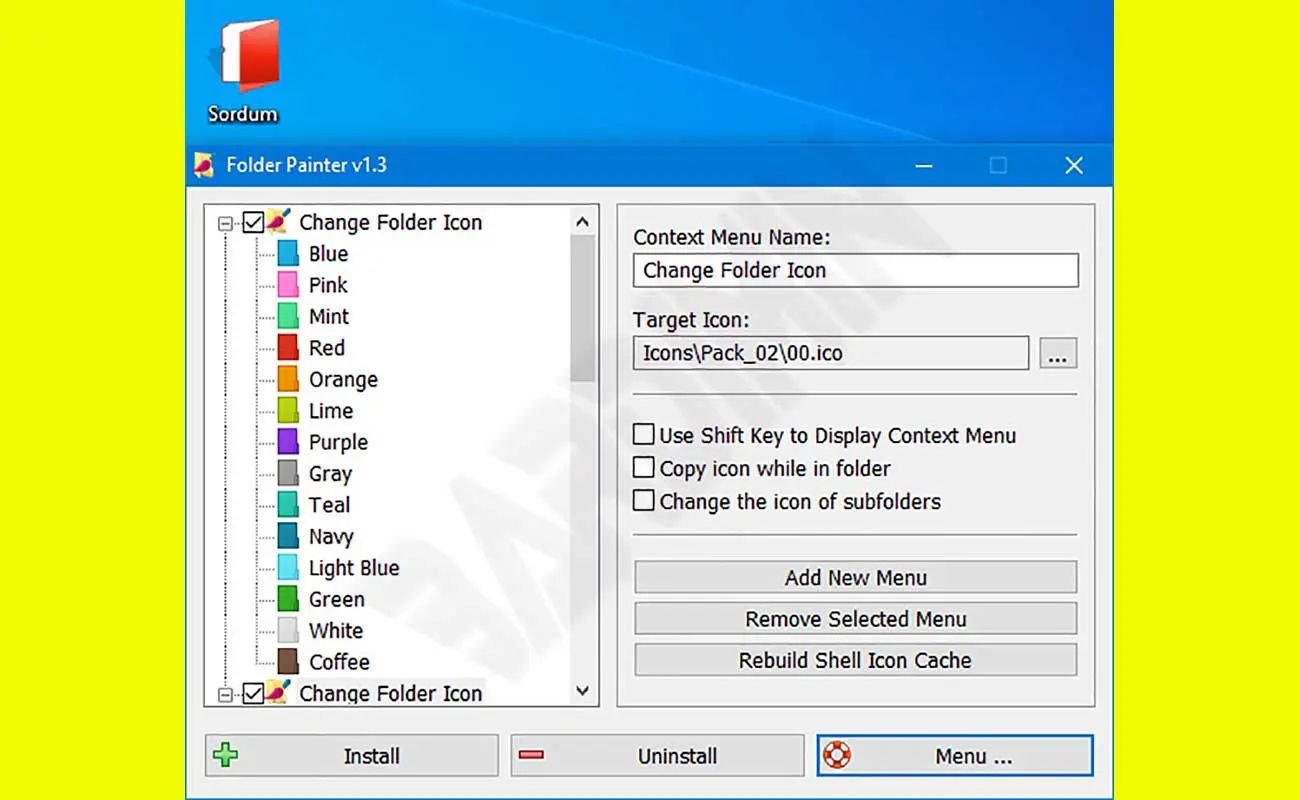Select the Purple folder icon
Screen dimensions: 1300x800
337,442
